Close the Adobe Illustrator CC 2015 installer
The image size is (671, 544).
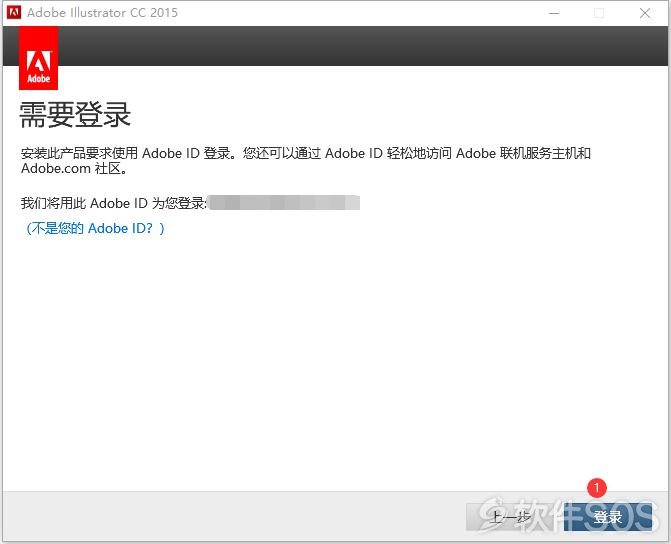[645, 13]
